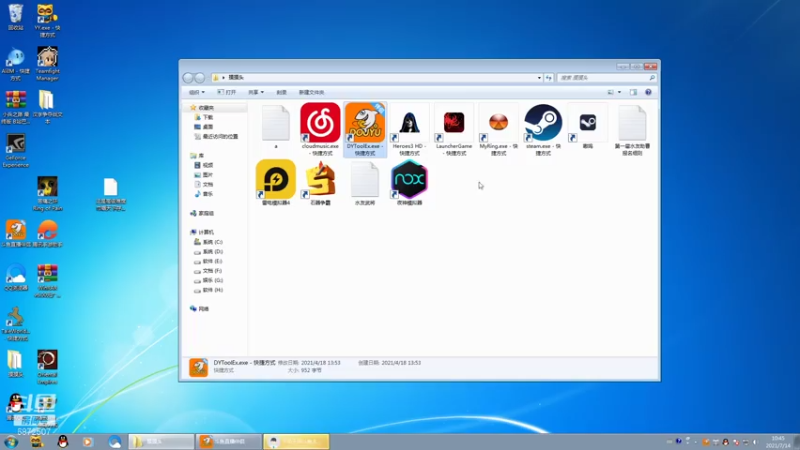Screen dimensions: 800x450
Task: Select the GeForce Experience desktop icon
Action: point(16,151)
